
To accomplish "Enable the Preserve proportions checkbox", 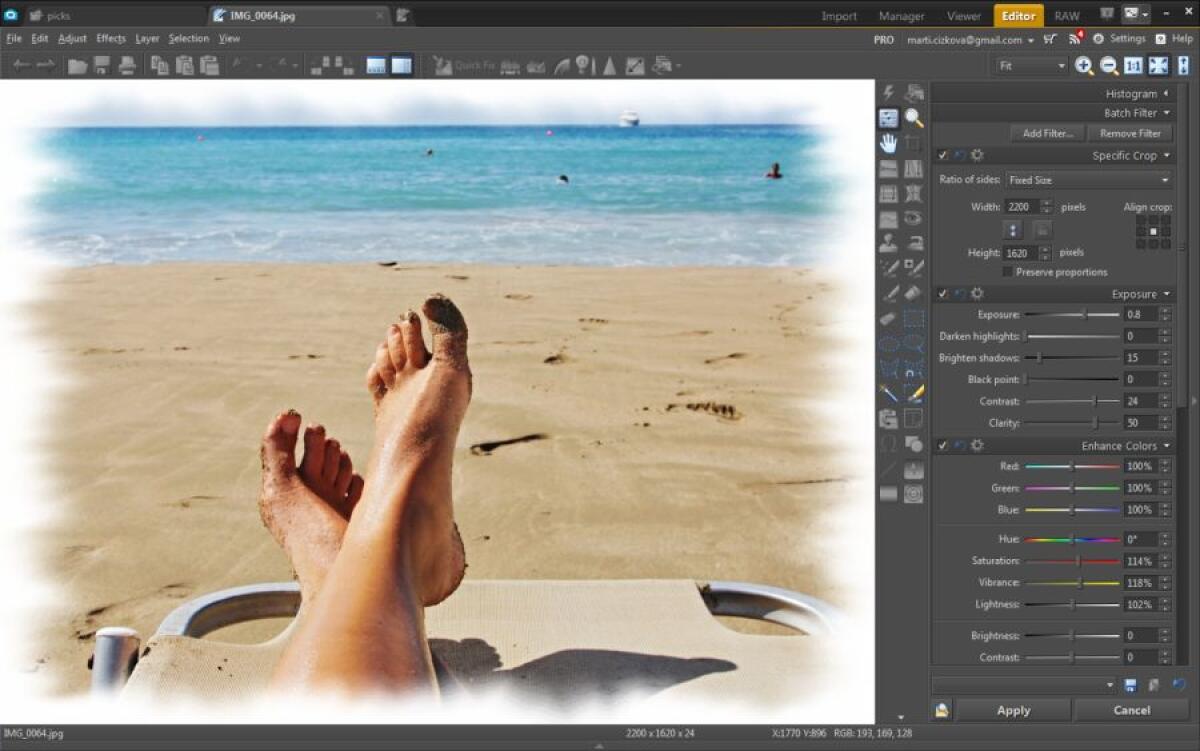I will pos(1008,271).
